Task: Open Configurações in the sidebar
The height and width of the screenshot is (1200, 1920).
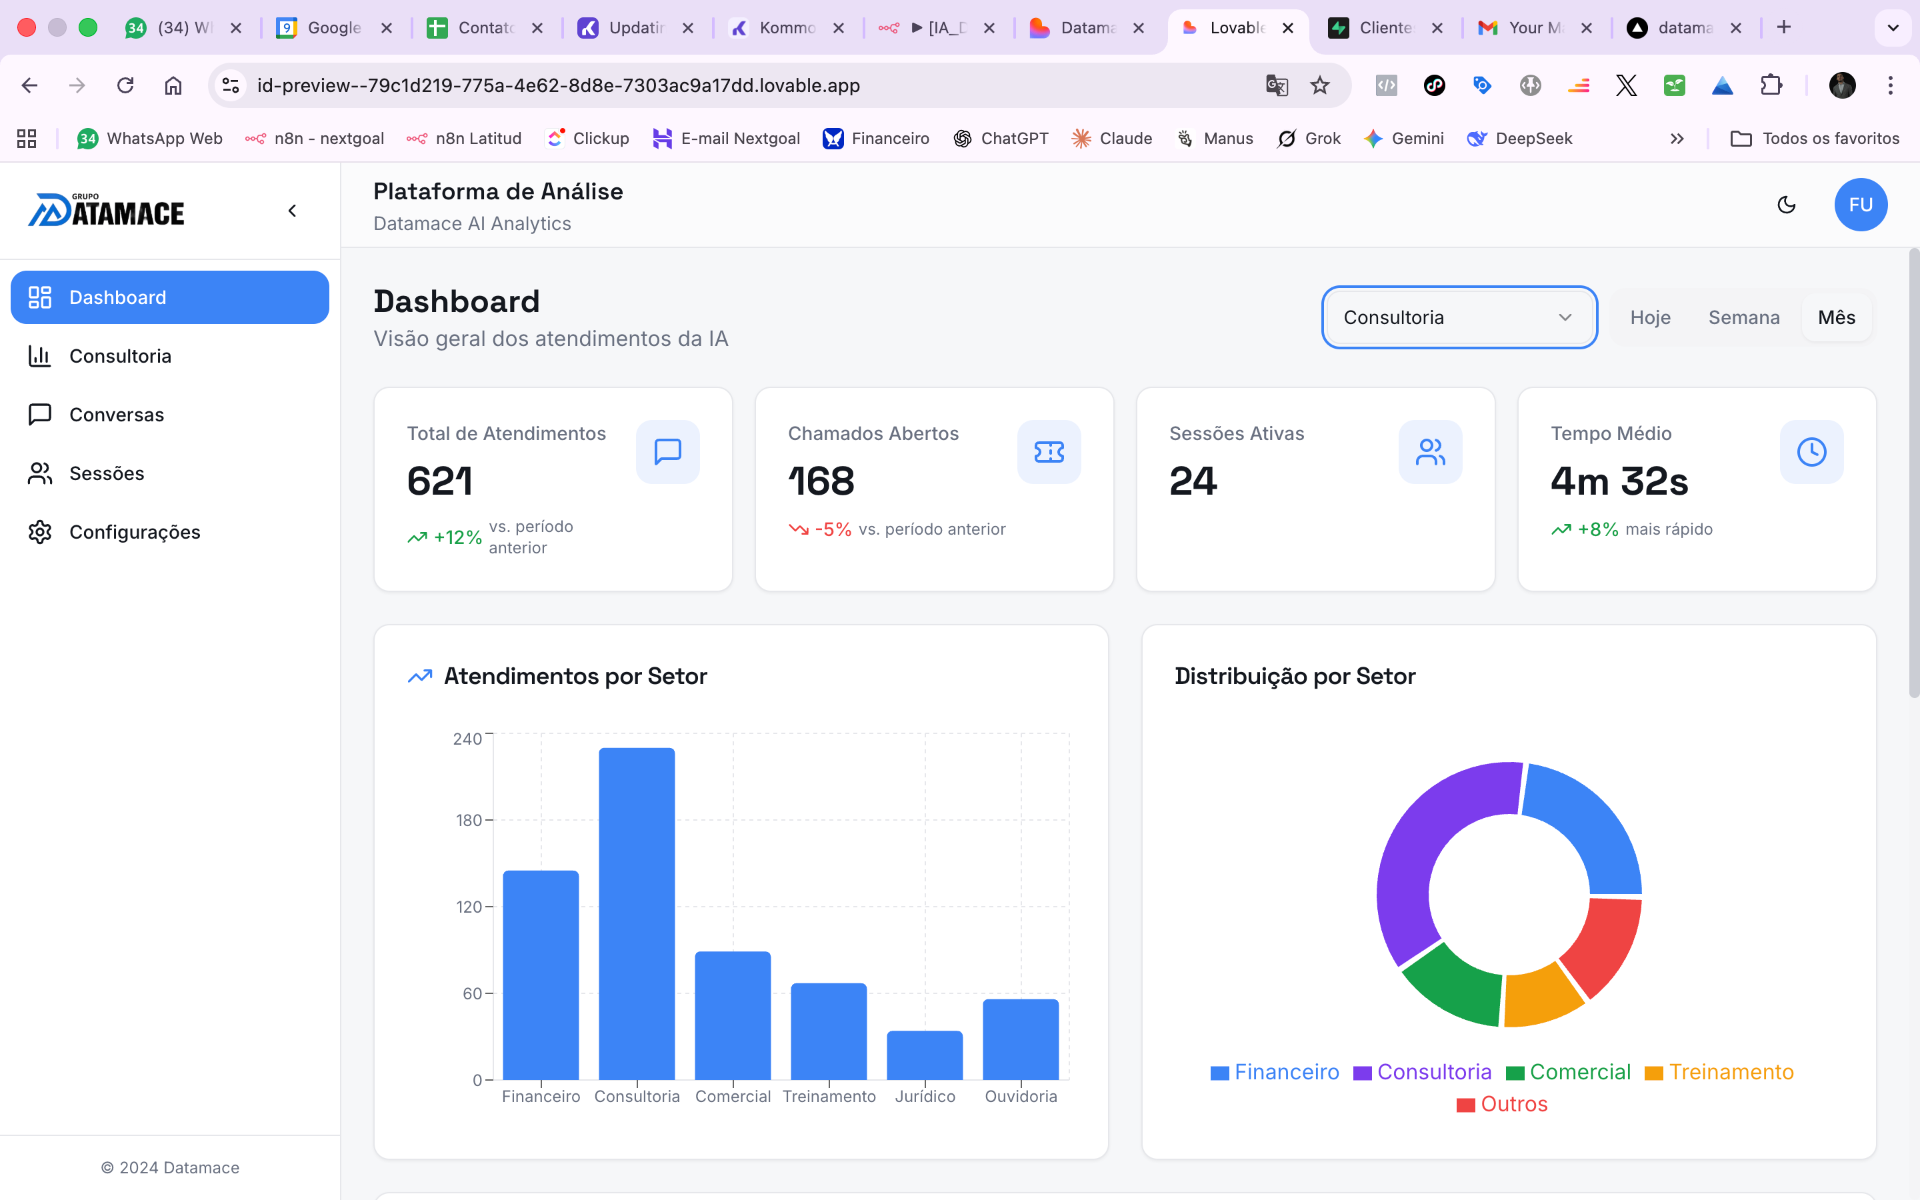Action: point(135,532)
